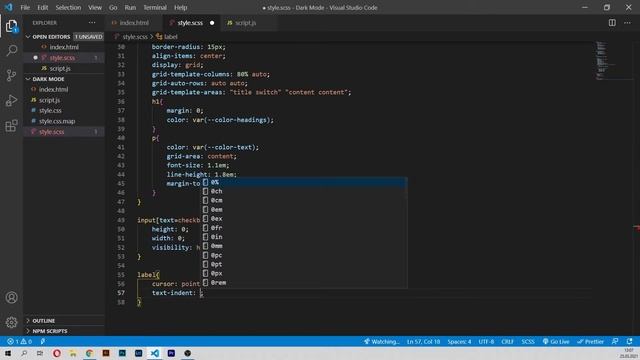Viewport: 640px width, 360px height.
Task: Open the Selection menu
Action: pyautogui.click(x=68, y=7)
